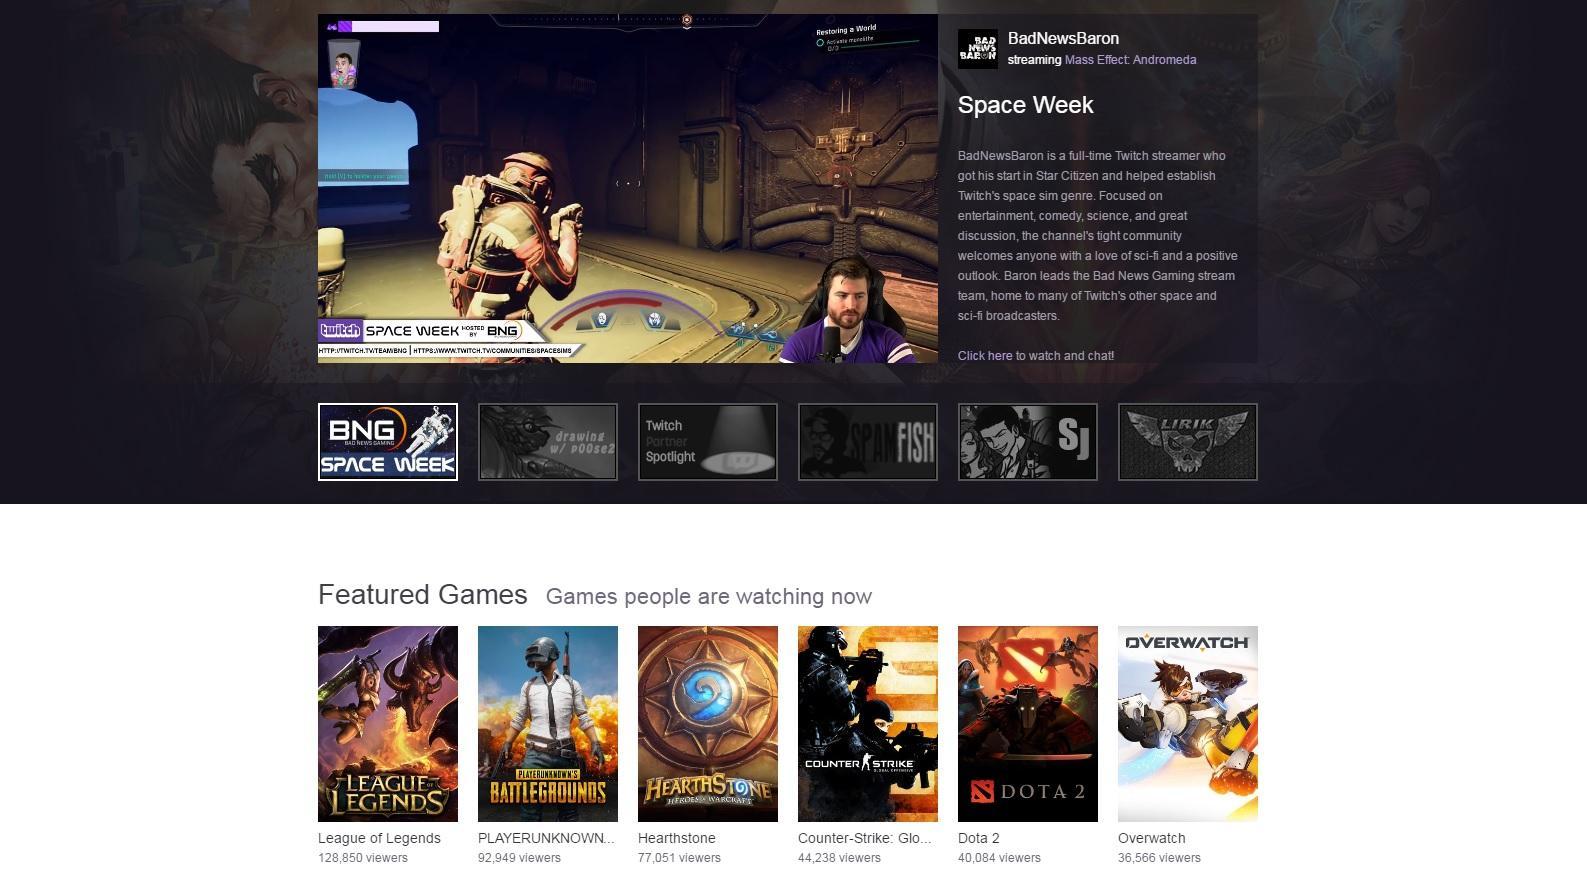Open PLAYERUNKNOWN'S BATTLEGROUNDS box art
This screenshot has height=881, width=1587.
tap(548, 724)
